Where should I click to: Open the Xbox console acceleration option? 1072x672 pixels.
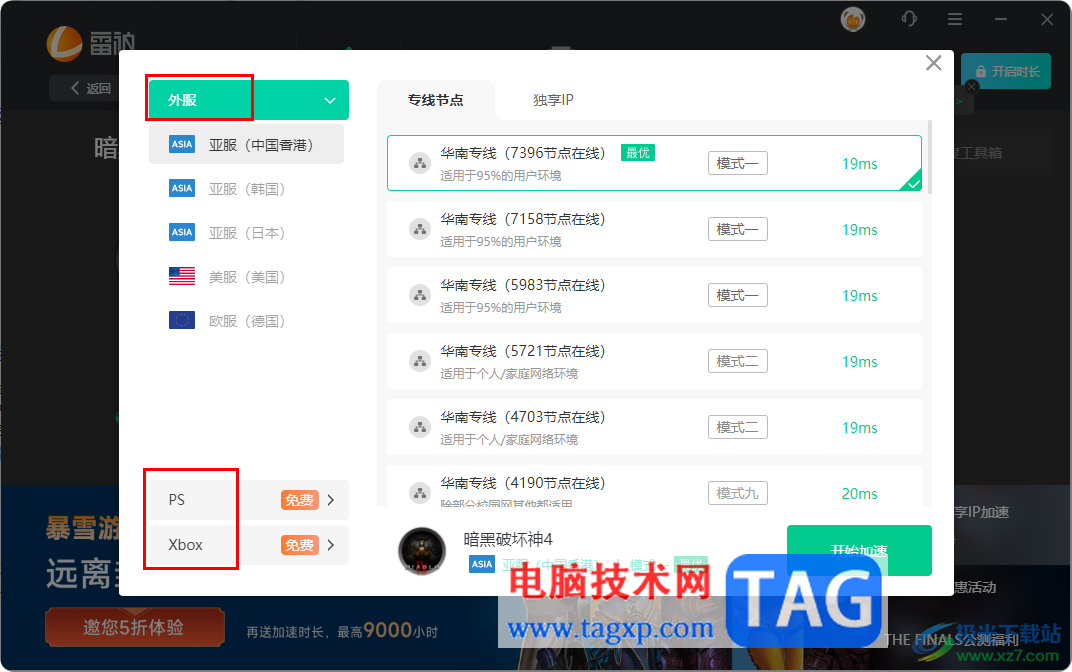[x=249, y=545]
